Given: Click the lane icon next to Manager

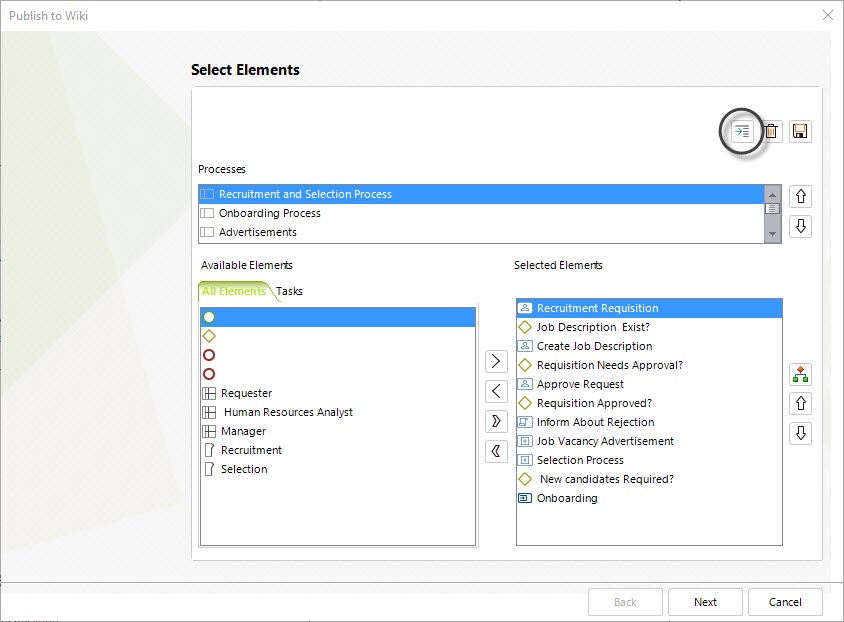Looking at the screenshot, I should (209, 432).
